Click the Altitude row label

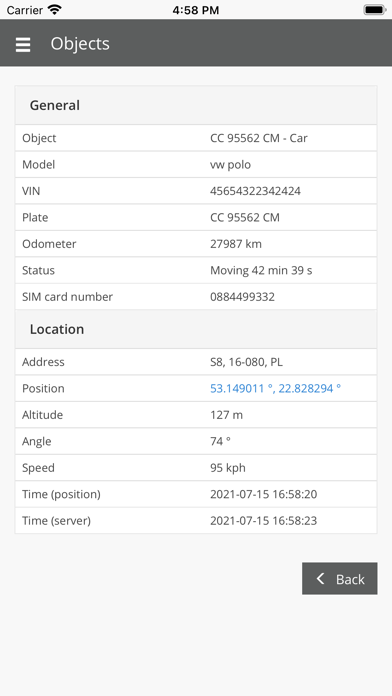coord(43,415)
